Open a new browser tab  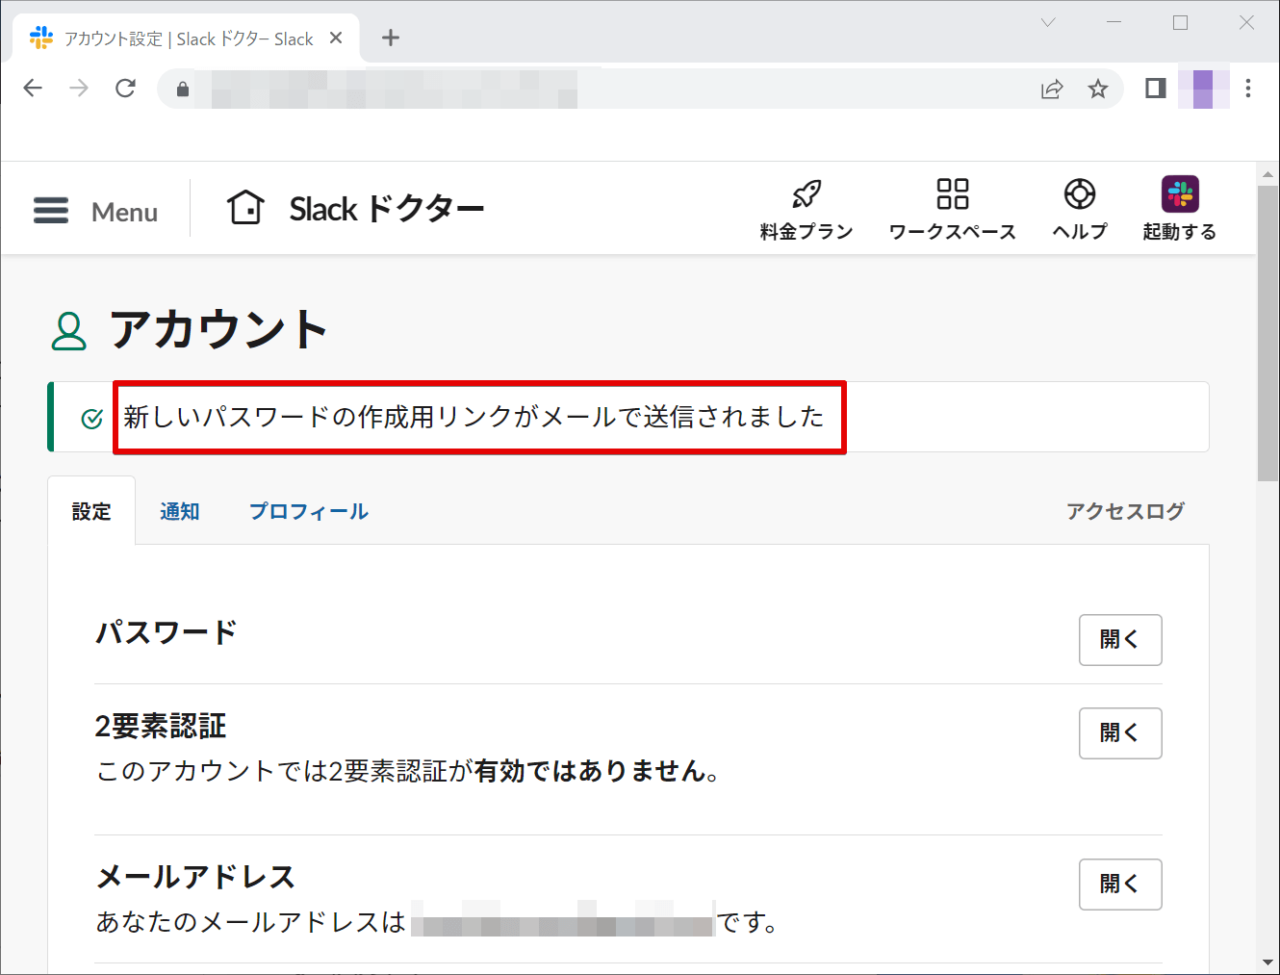pyautogui.click(x=391, y=38)
